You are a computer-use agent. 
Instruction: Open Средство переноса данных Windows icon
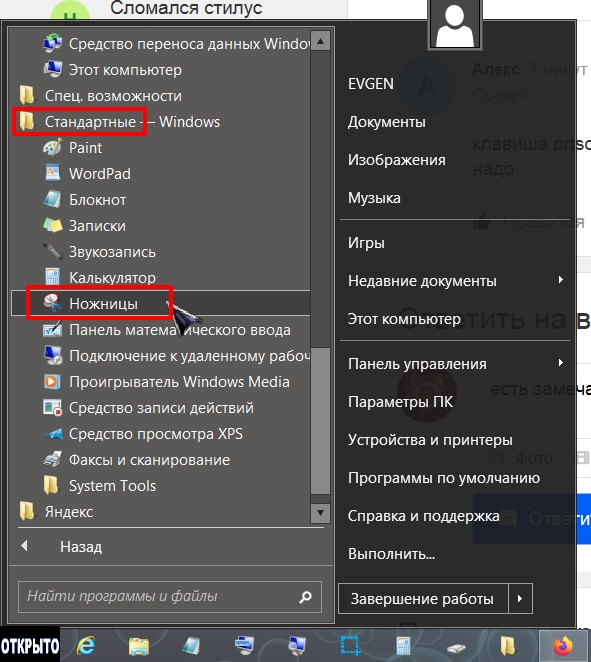(52, 44)
